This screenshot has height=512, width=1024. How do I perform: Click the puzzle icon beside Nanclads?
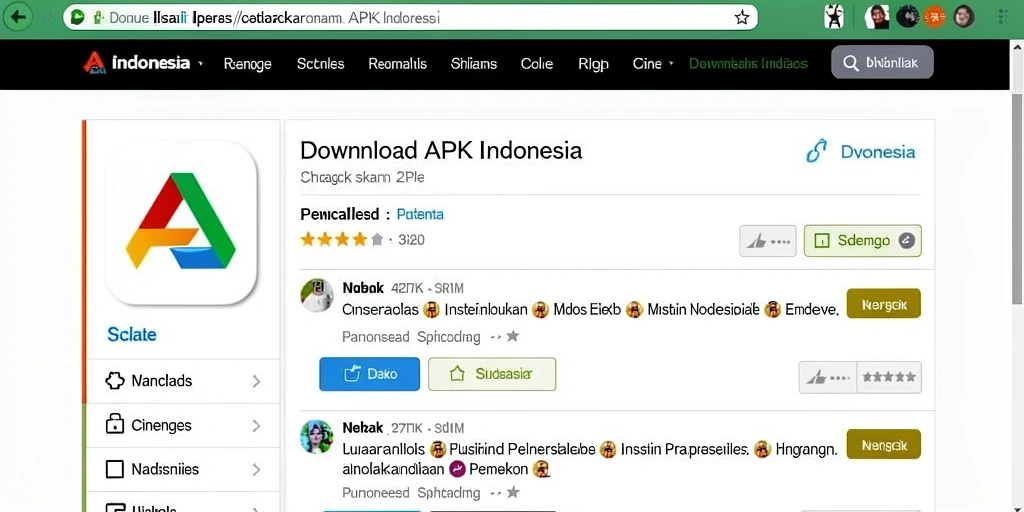tap(115, 381)
